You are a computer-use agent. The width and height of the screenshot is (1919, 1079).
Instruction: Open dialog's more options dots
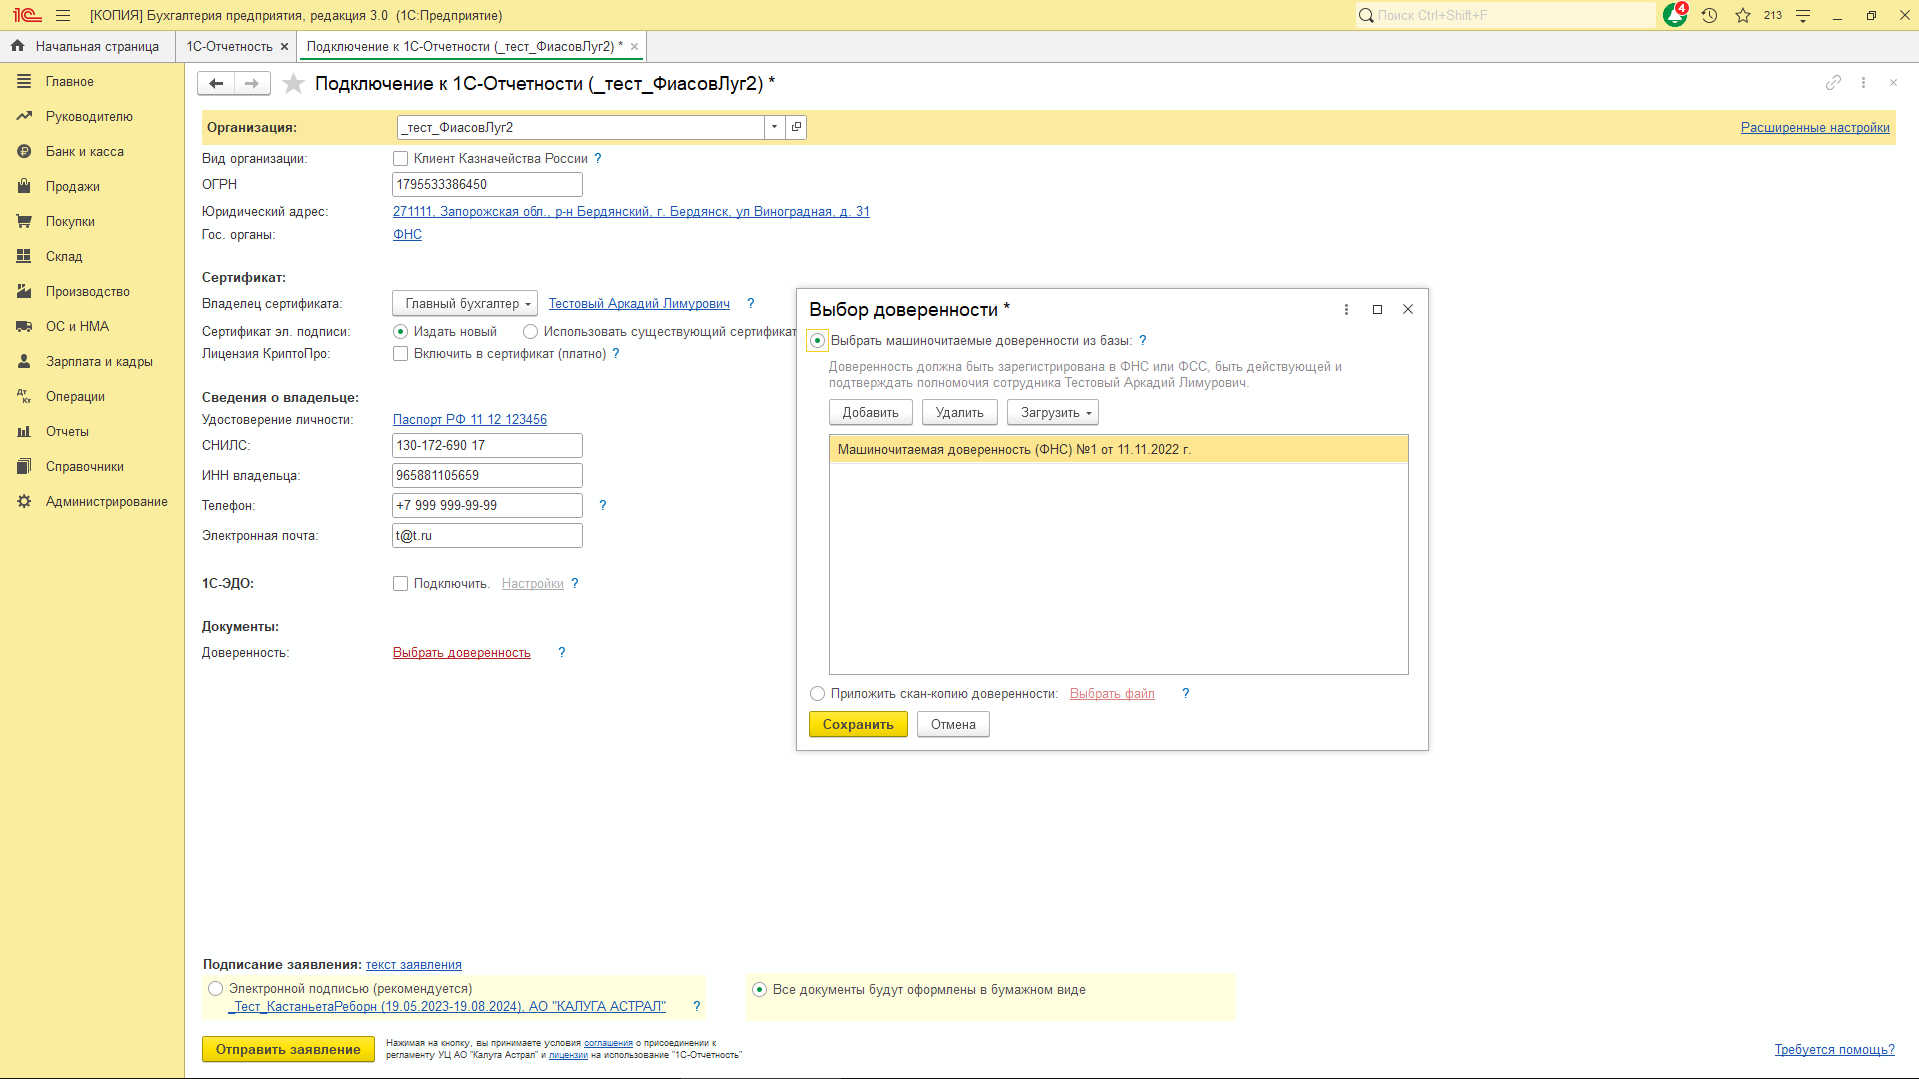(1346, 309)
